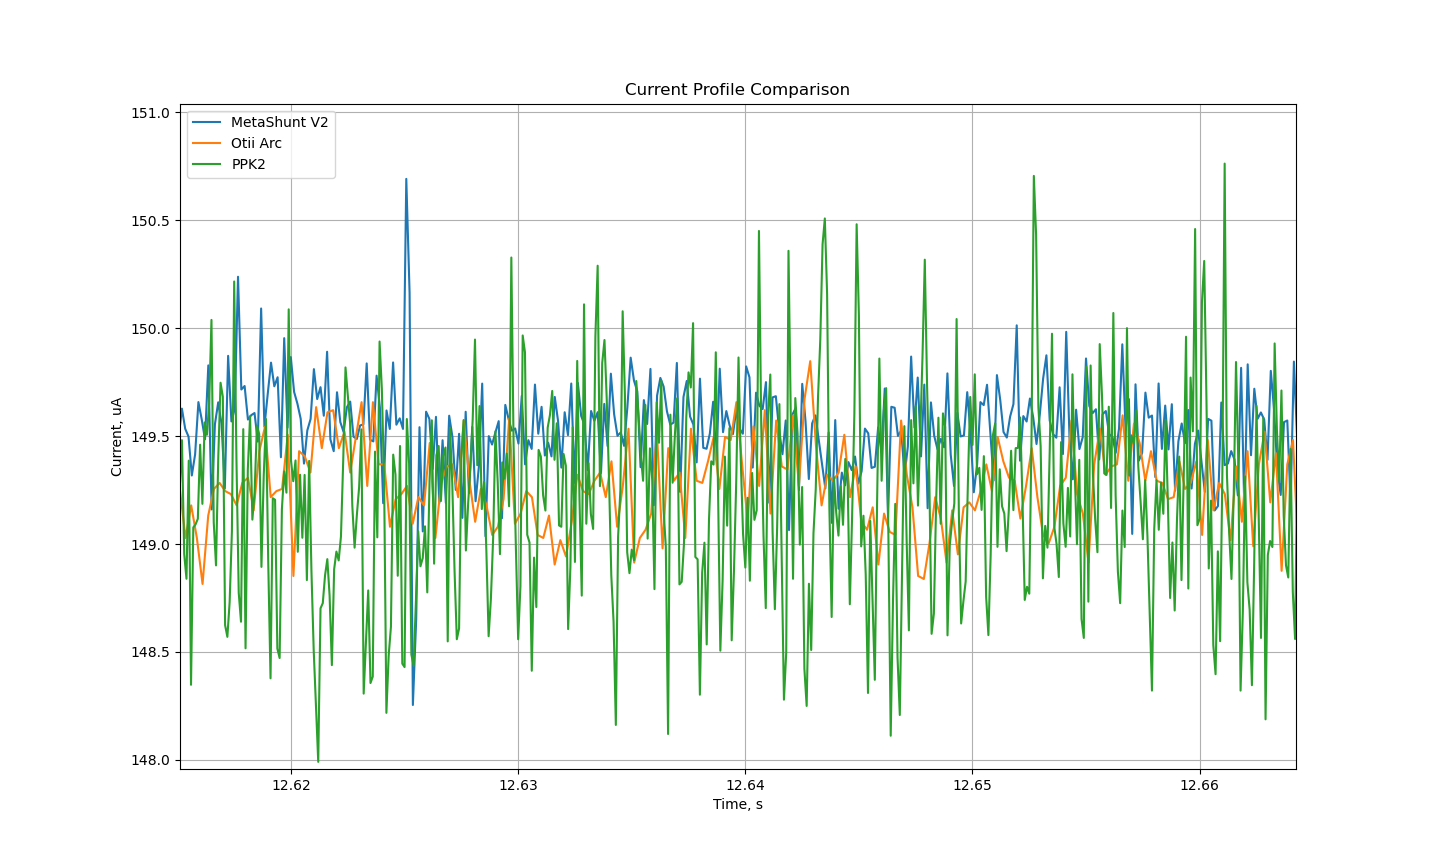This screenshot has height=864, width=1440.
Task: Select the Otii Arc legend label
Action: click(256, 143)
